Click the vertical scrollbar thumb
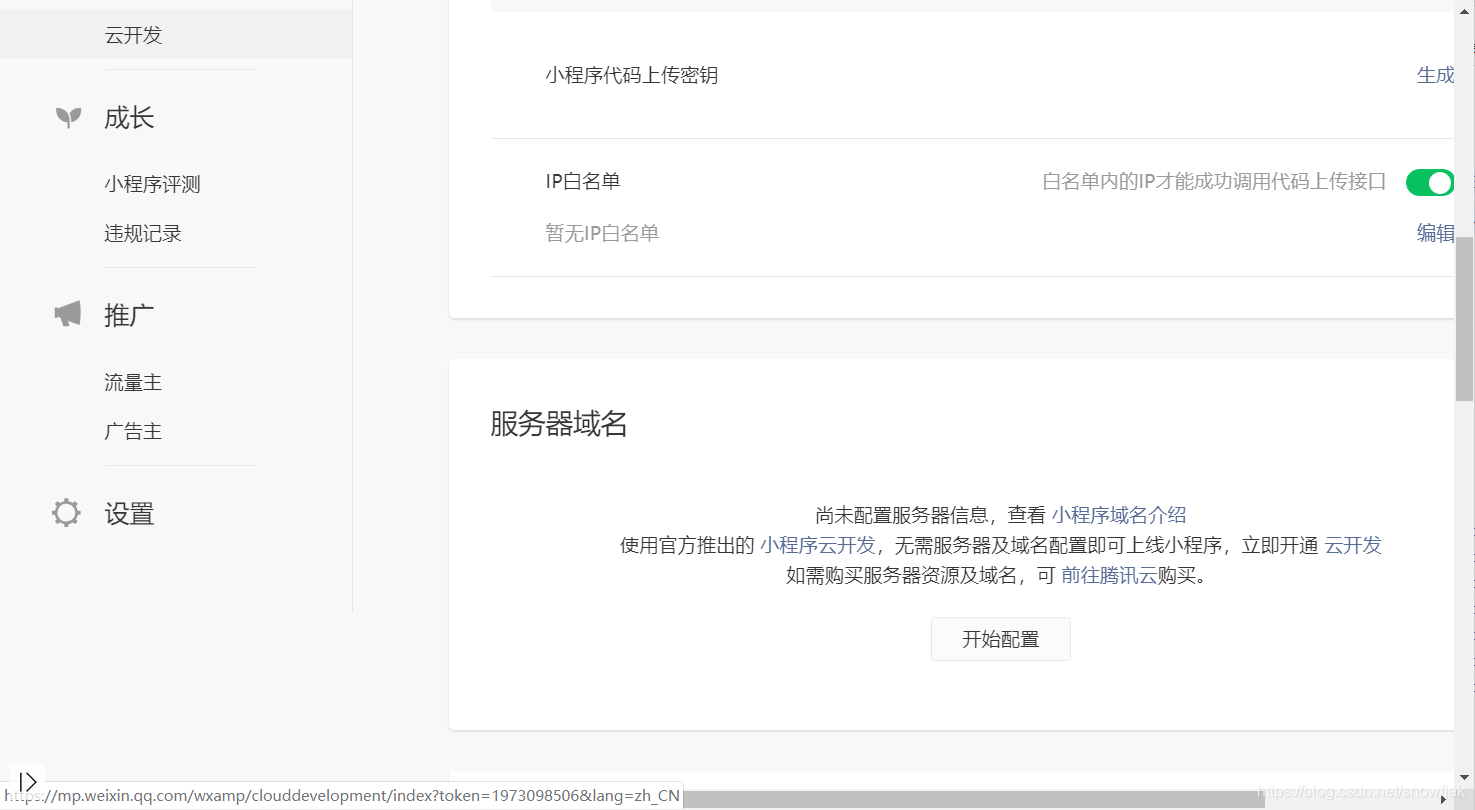Screen dimensions: 1475x810 1464,318
